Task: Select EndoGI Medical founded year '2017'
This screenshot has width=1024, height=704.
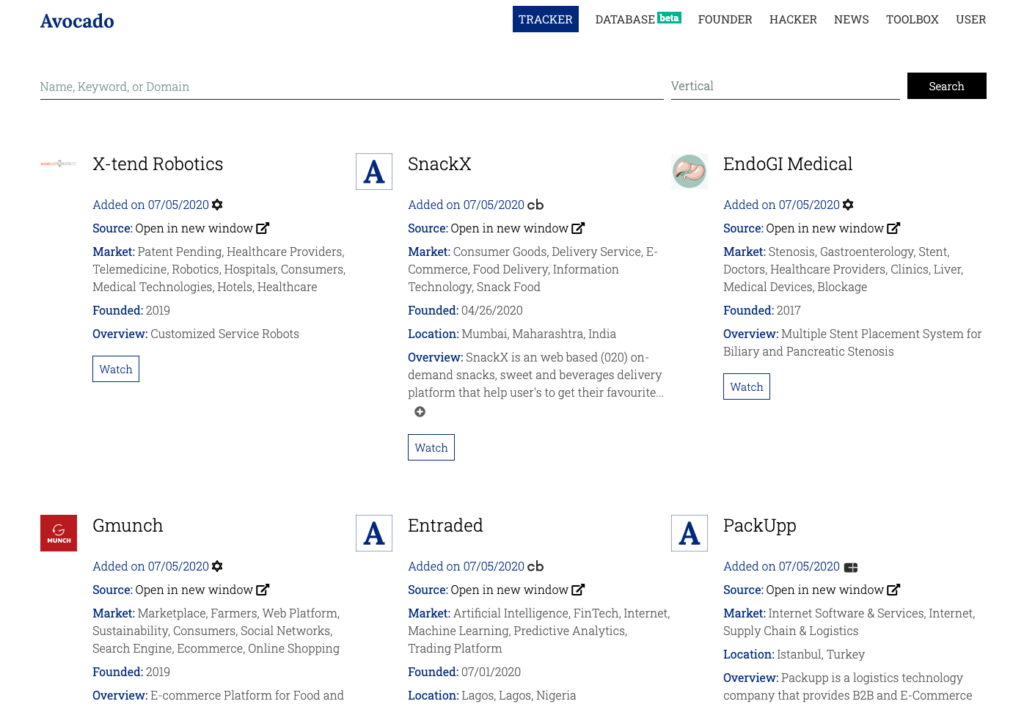Action: pos(789,310)
